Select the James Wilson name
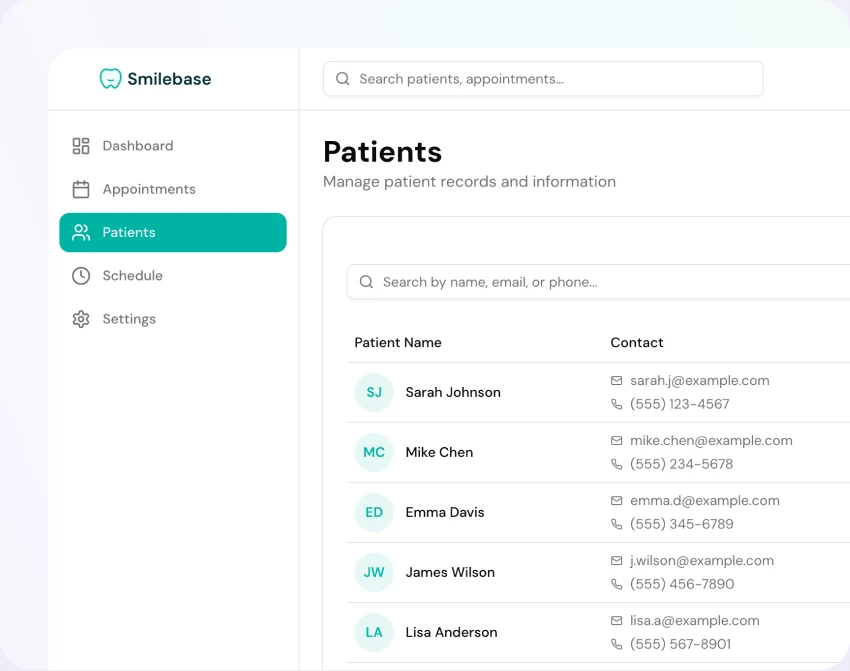Viewport: 850px width, 671px height. 450,572
